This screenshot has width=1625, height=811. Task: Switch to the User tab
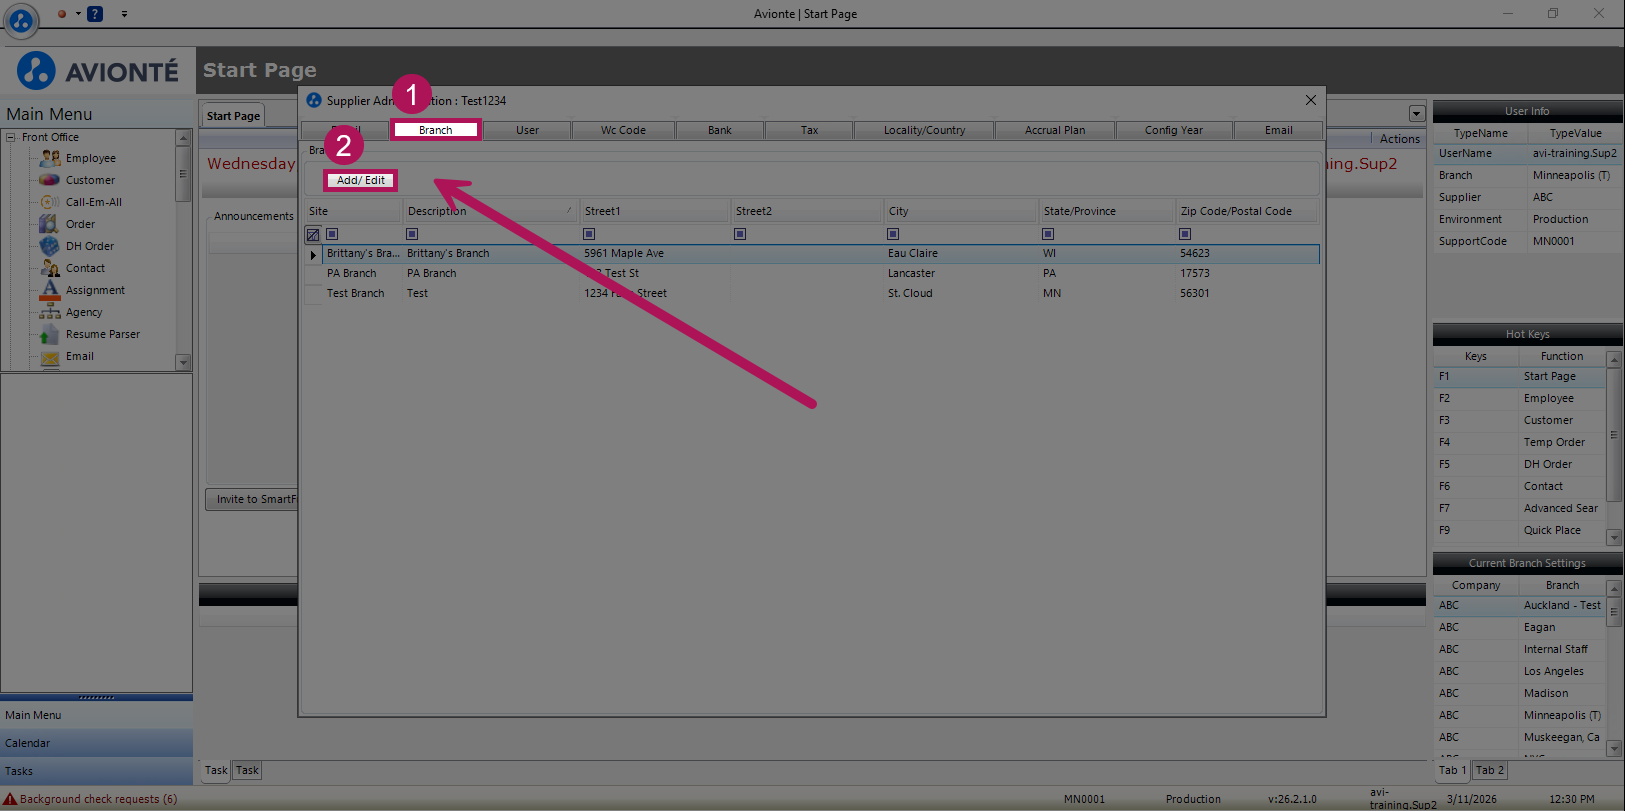click(x=527, y=130)
